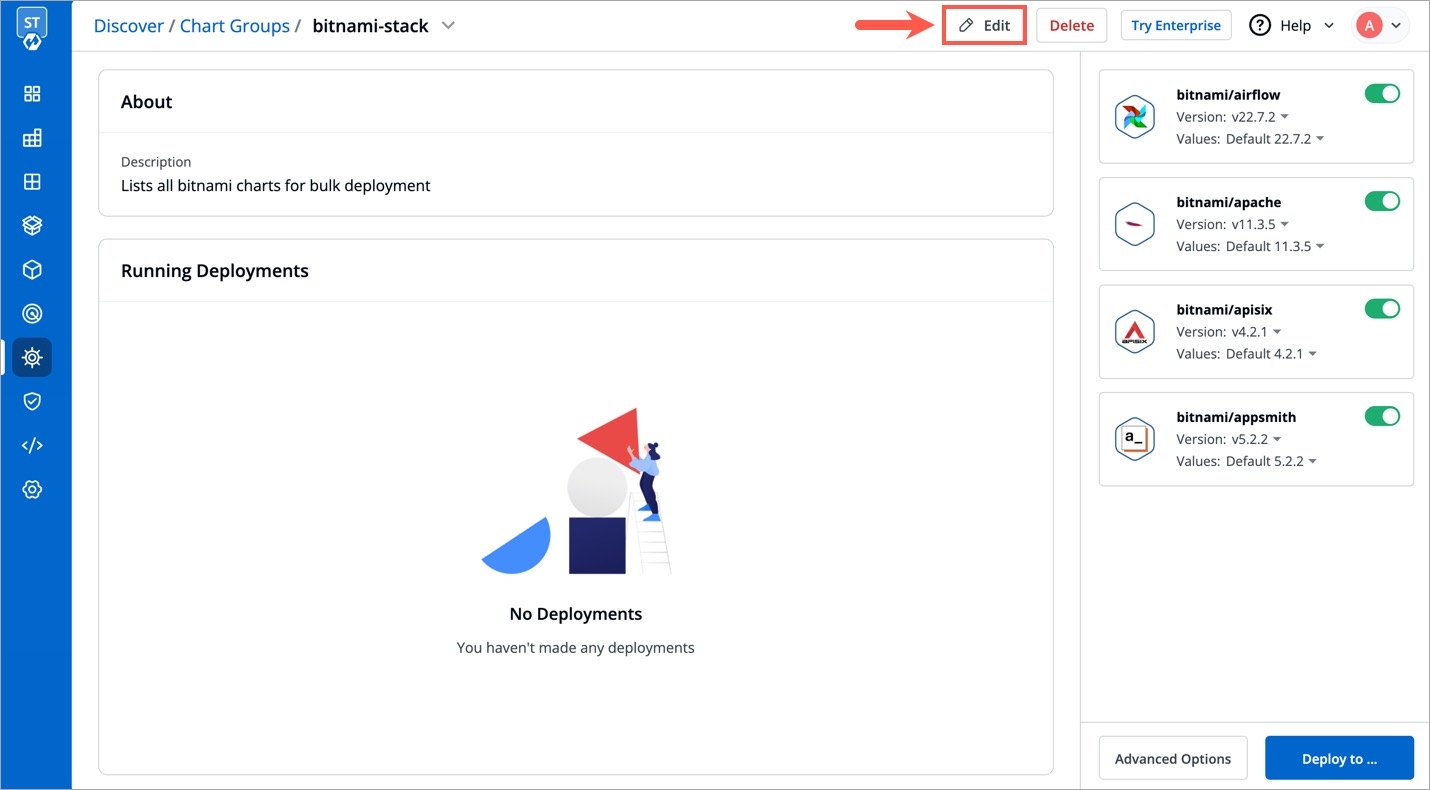The width and height of the screenshot is (1430, 790).
Task: Open the Application Groups sidebar icon
Action: click(x=32, y=138)
